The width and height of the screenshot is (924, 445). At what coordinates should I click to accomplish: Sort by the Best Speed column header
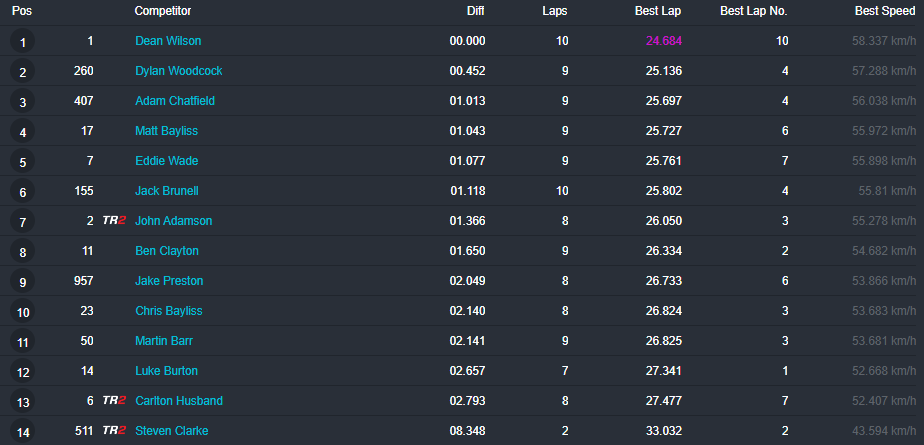(885, 11)
